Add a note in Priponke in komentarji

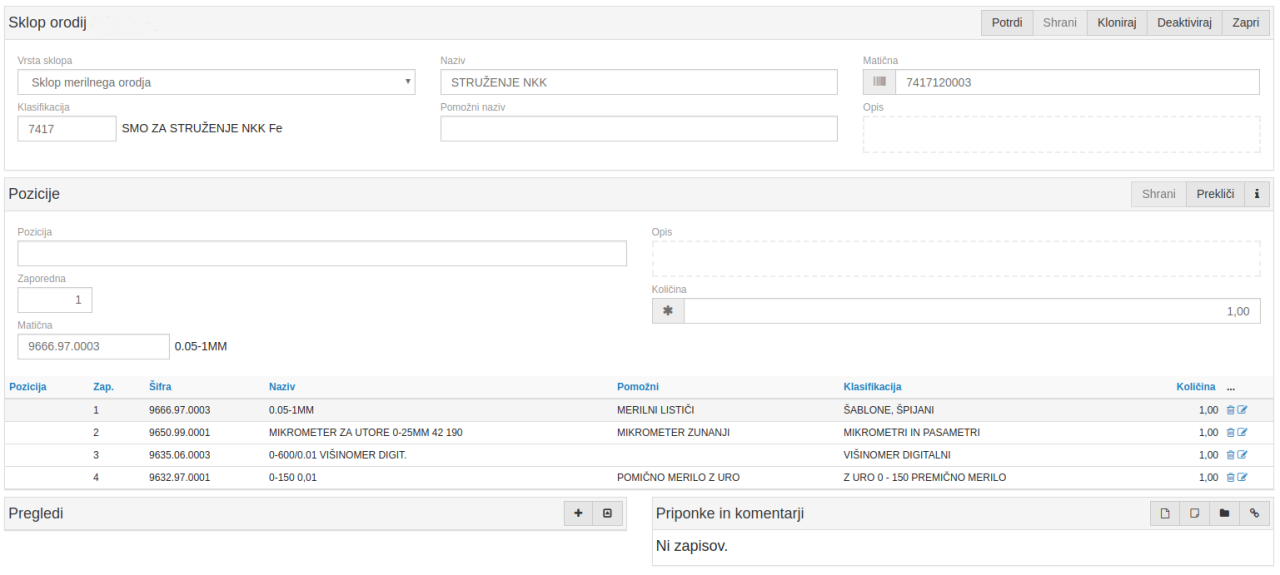point(1194,514)
